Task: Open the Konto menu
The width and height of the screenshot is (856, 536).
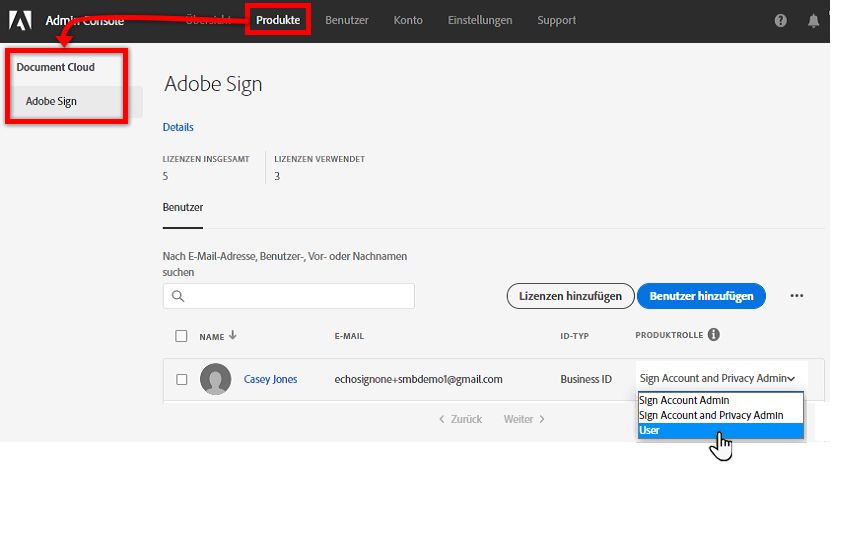Action: pyautogui.click(x=408, y=20)
